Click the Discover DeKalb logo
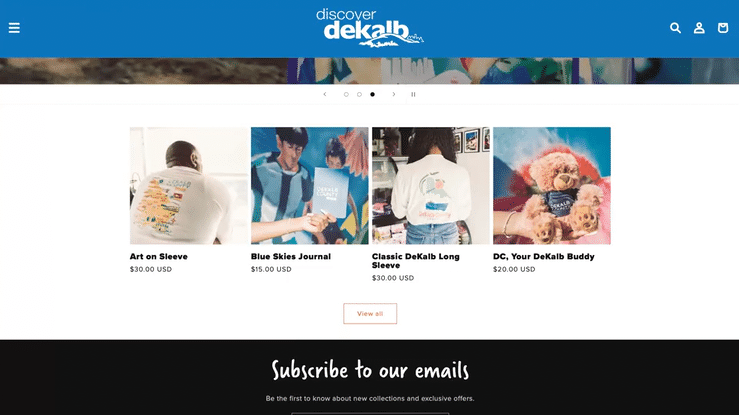 370,28
